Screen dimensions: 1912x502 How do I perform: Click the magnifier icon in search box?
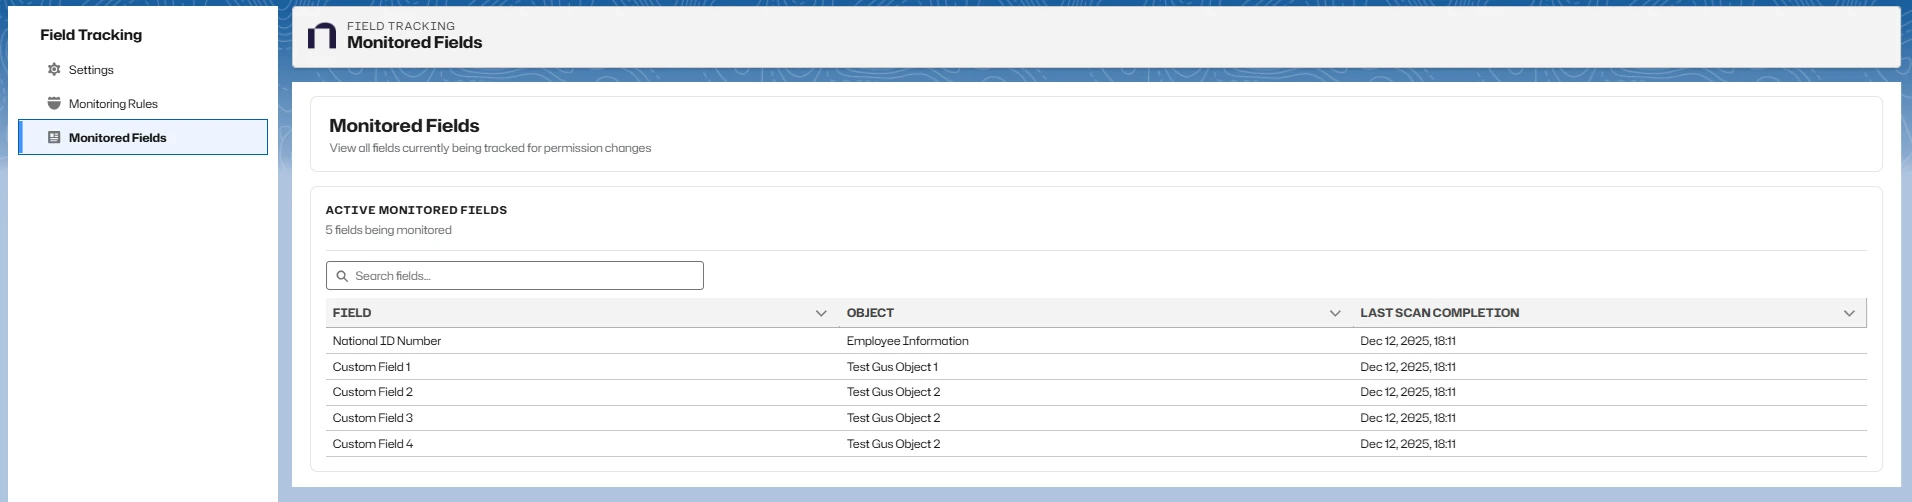tap(342, 276)
